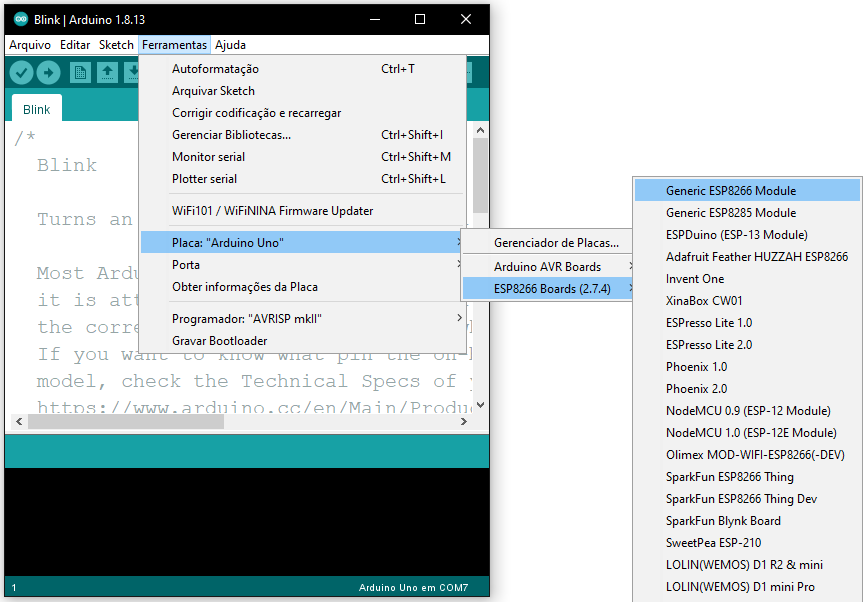Select the Generic ESP8285 Module board
Screen dimensions: 867x602
click(748, 213)
